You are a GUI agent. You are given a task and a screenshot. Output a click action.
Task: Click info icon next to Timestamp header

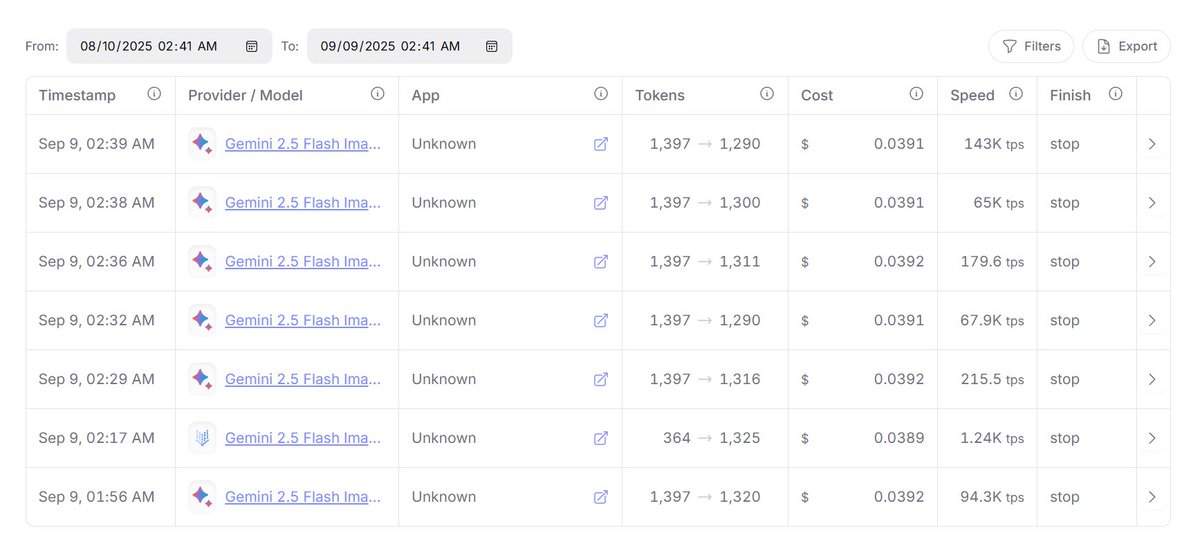click(x=154, y=94)
